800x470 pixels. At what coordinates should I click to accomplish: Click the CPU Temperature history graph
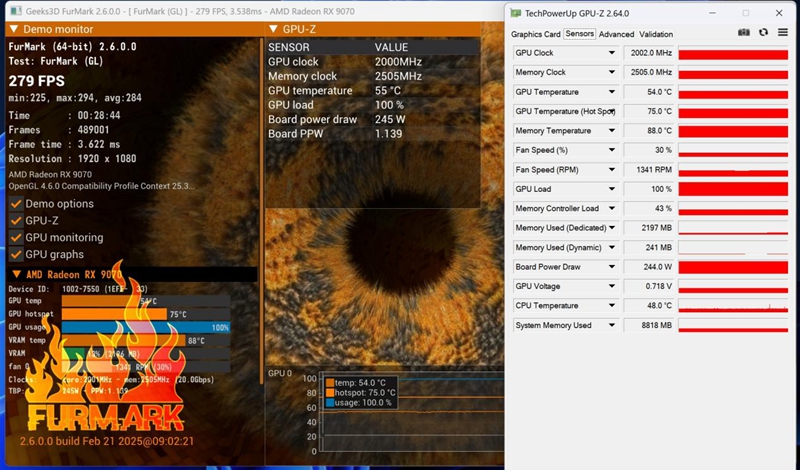pyautogui.click(x=733, y=306)
